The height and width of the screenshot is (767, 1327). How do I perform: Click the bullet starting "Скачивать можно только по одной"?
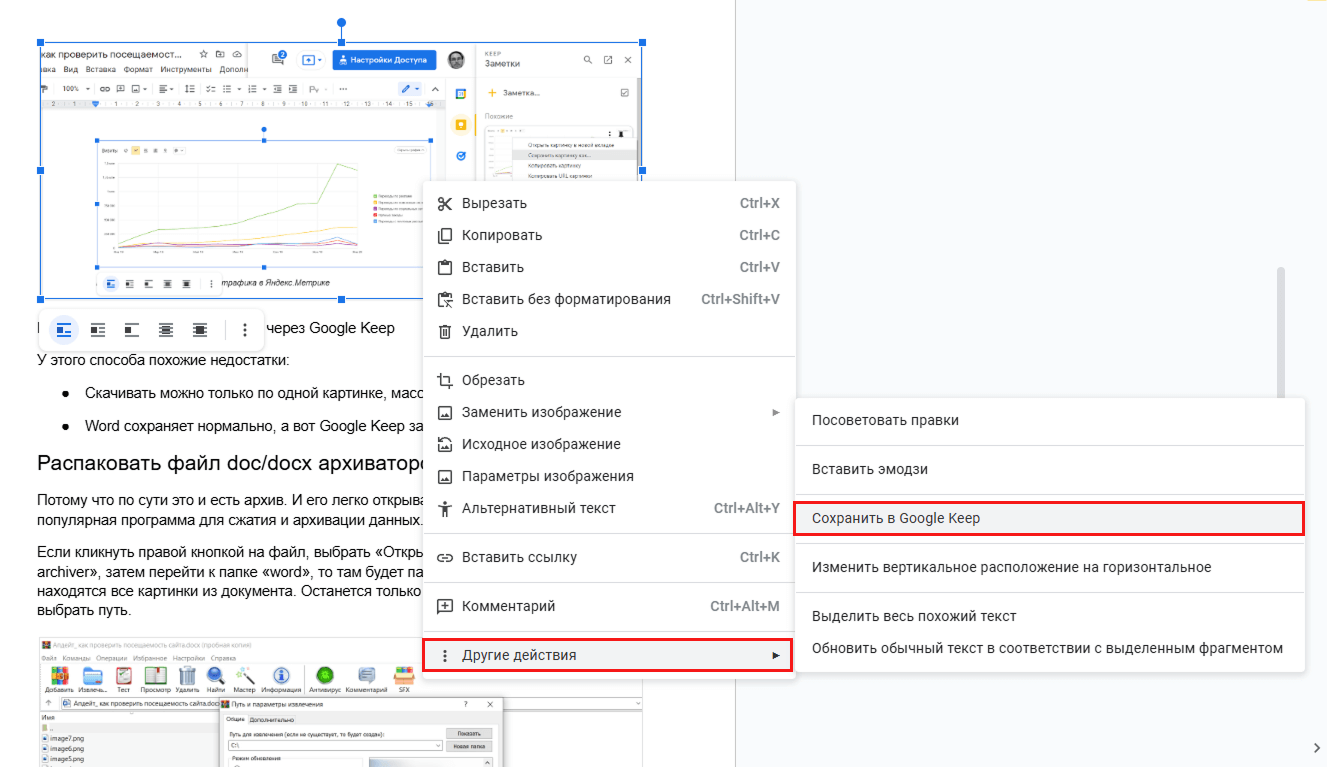[254, 393]
